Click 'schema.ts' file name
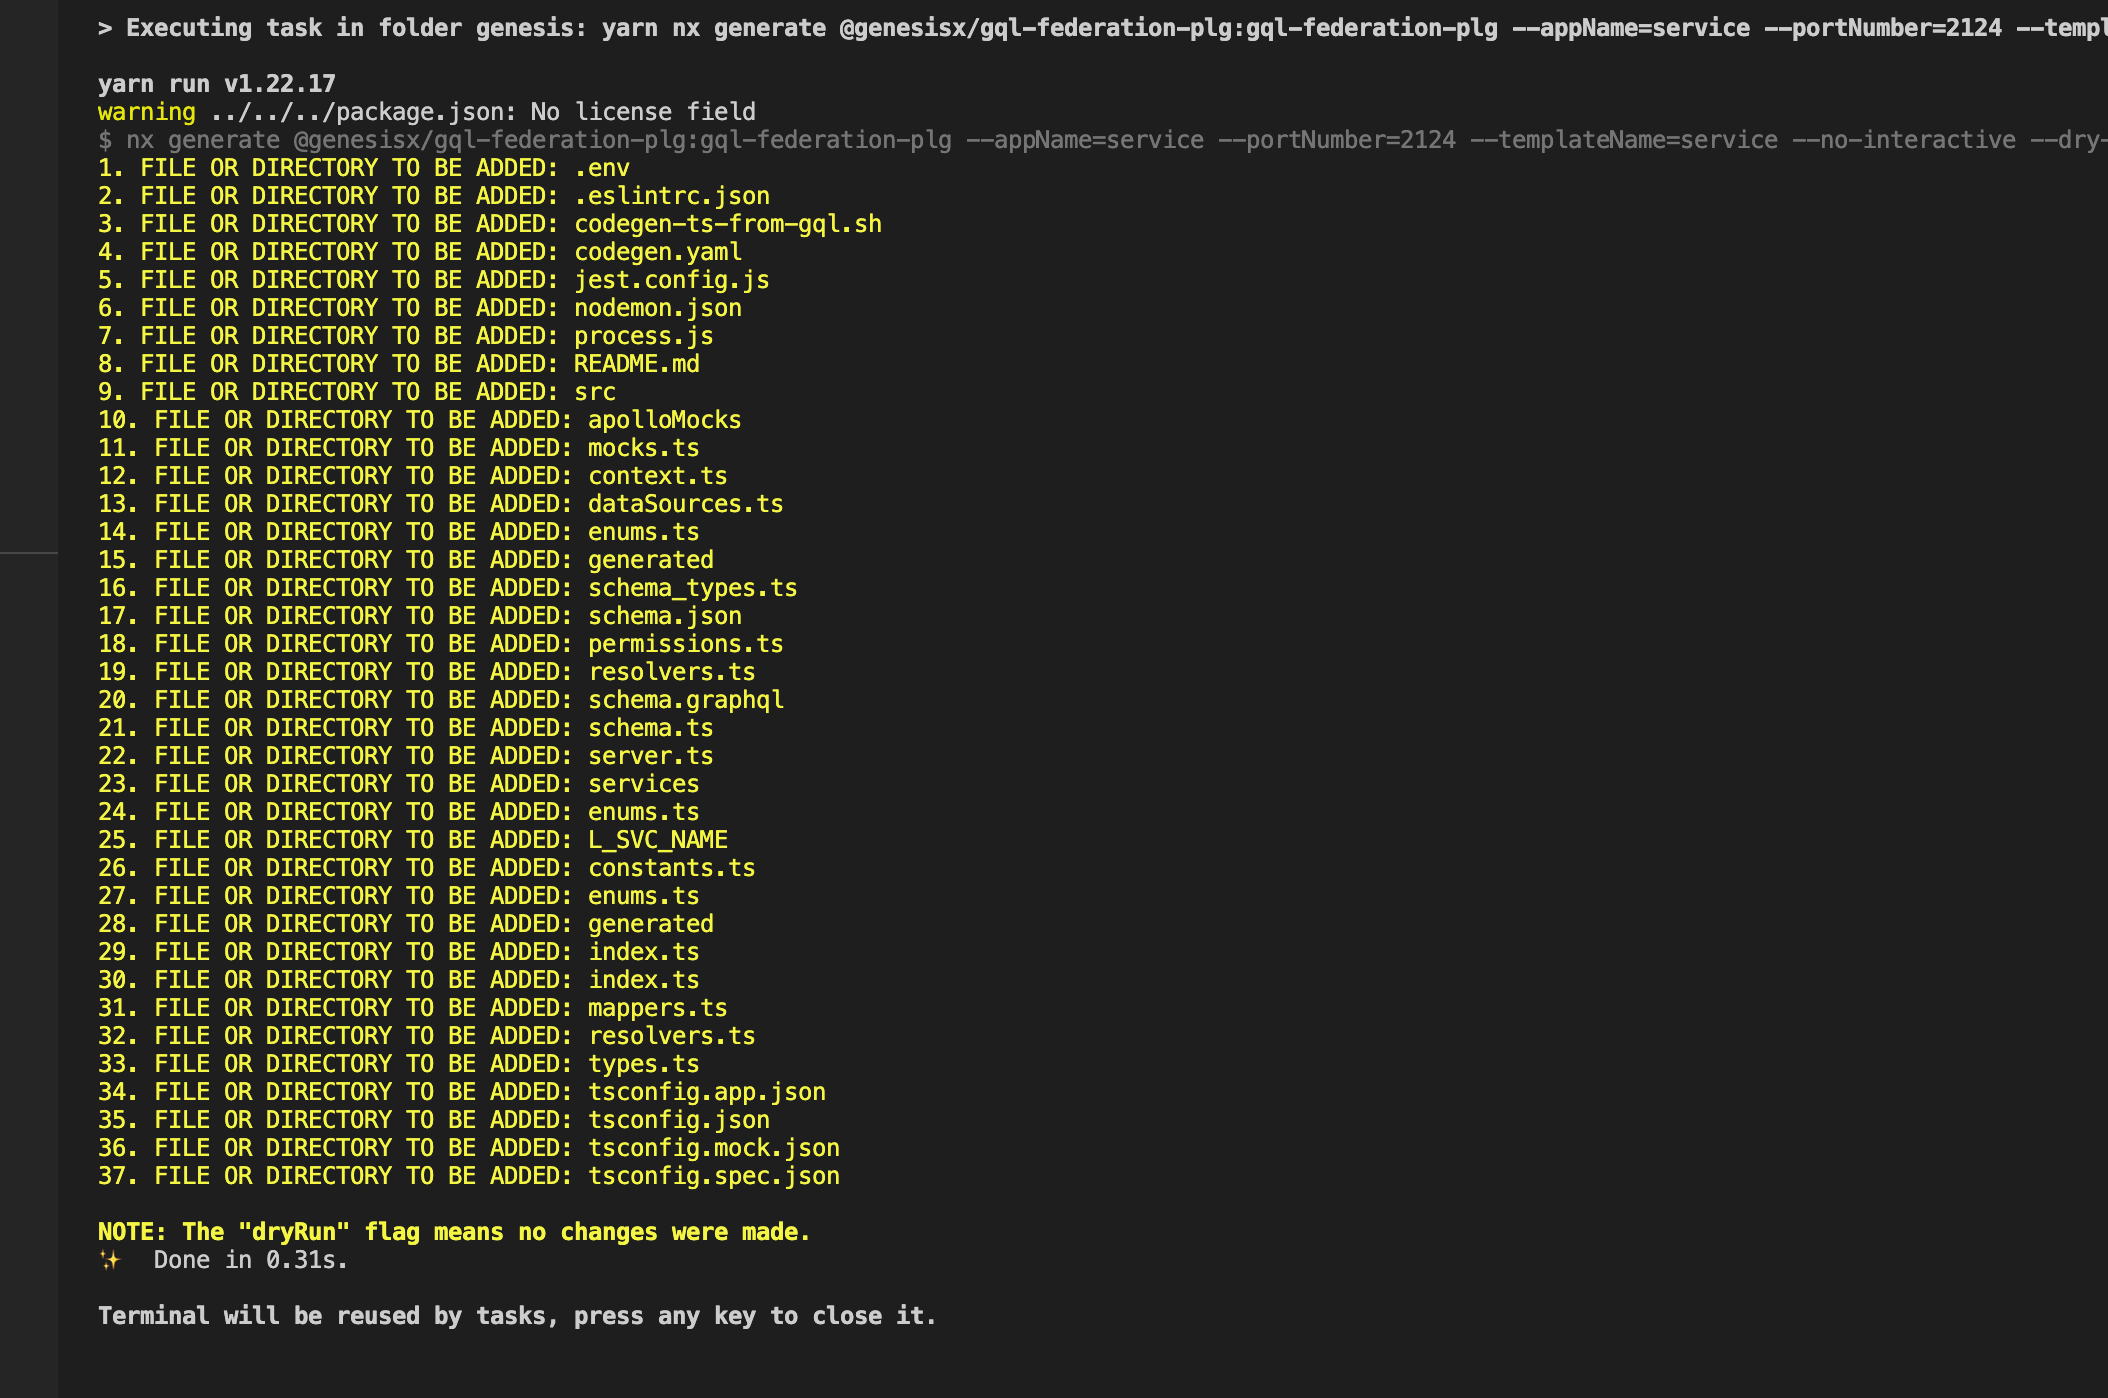The height and width of the screenshot is (1398, 2108). [x=651, y=728]
